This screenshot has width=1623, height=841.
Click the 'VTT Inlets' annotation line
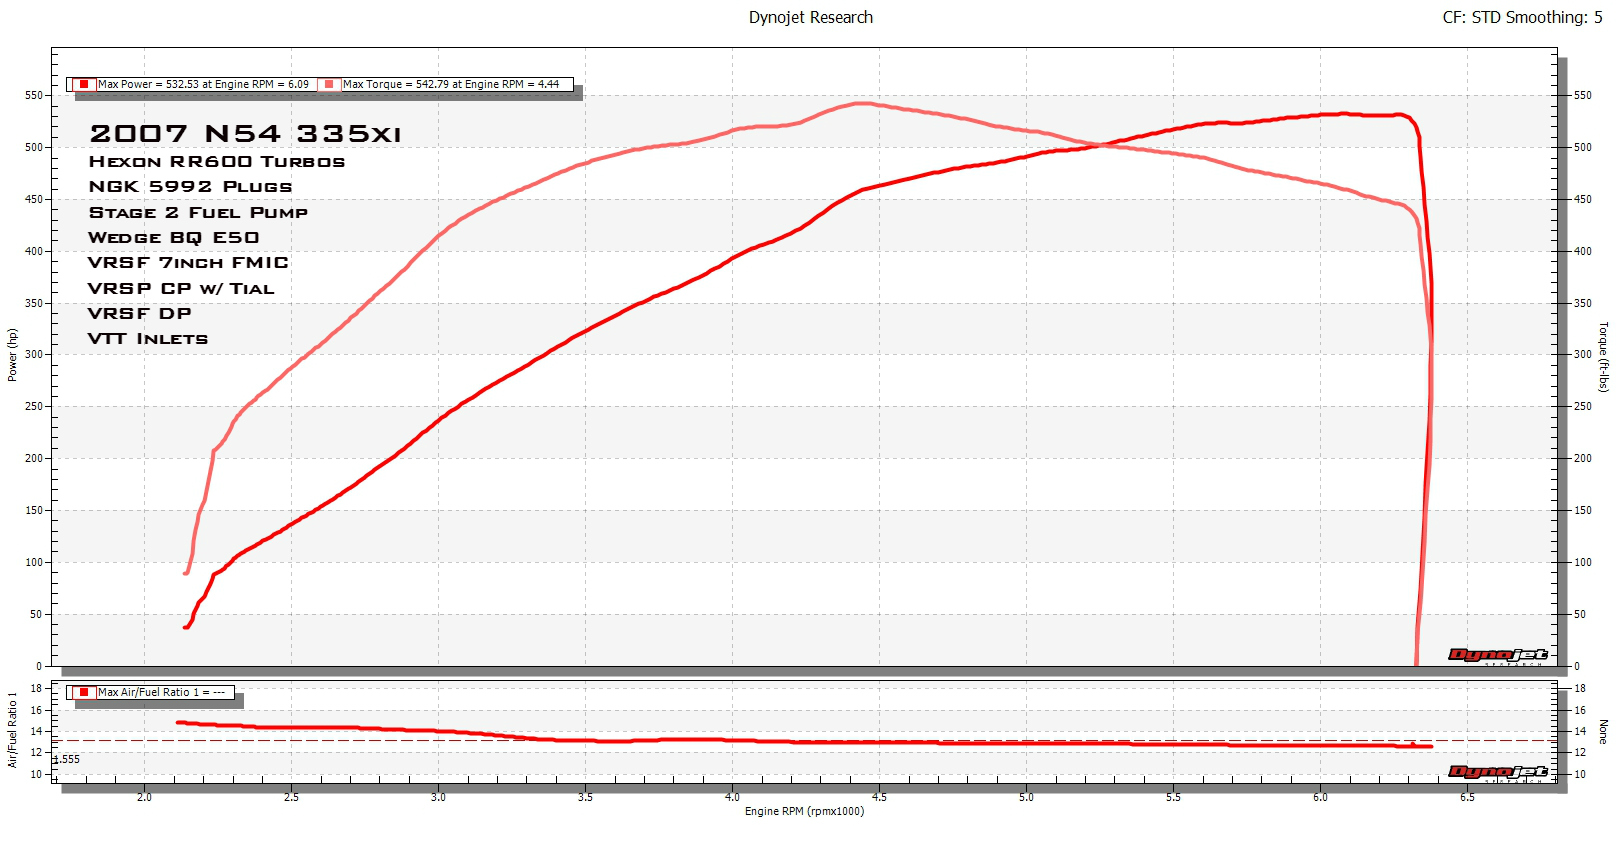(x=148, y=339)
